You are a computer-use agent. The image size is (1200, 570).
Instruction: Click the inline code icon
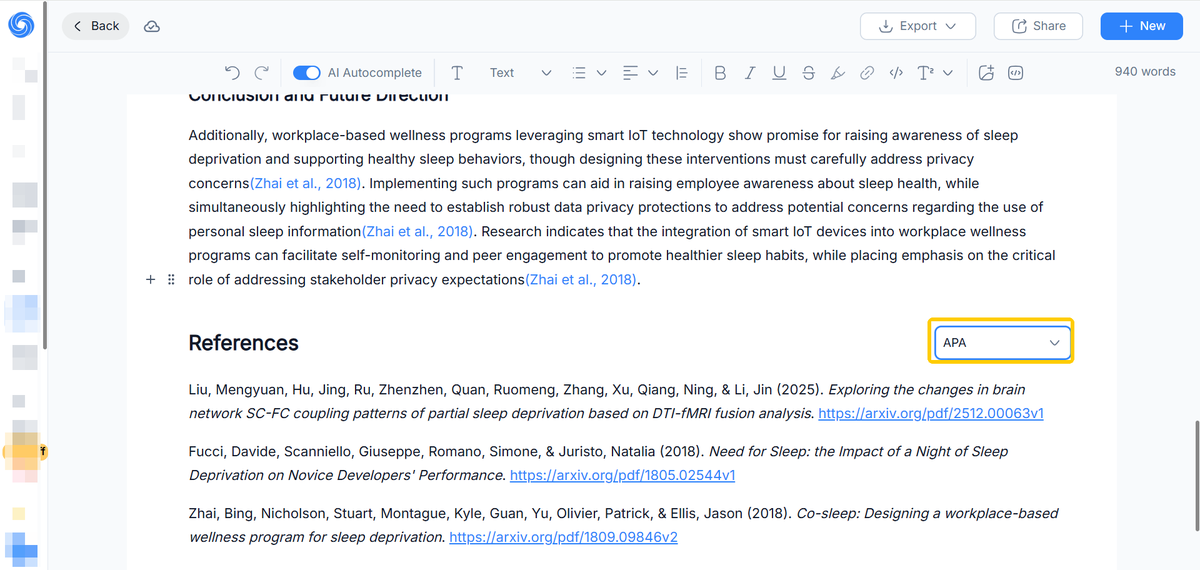pos(896,73)
